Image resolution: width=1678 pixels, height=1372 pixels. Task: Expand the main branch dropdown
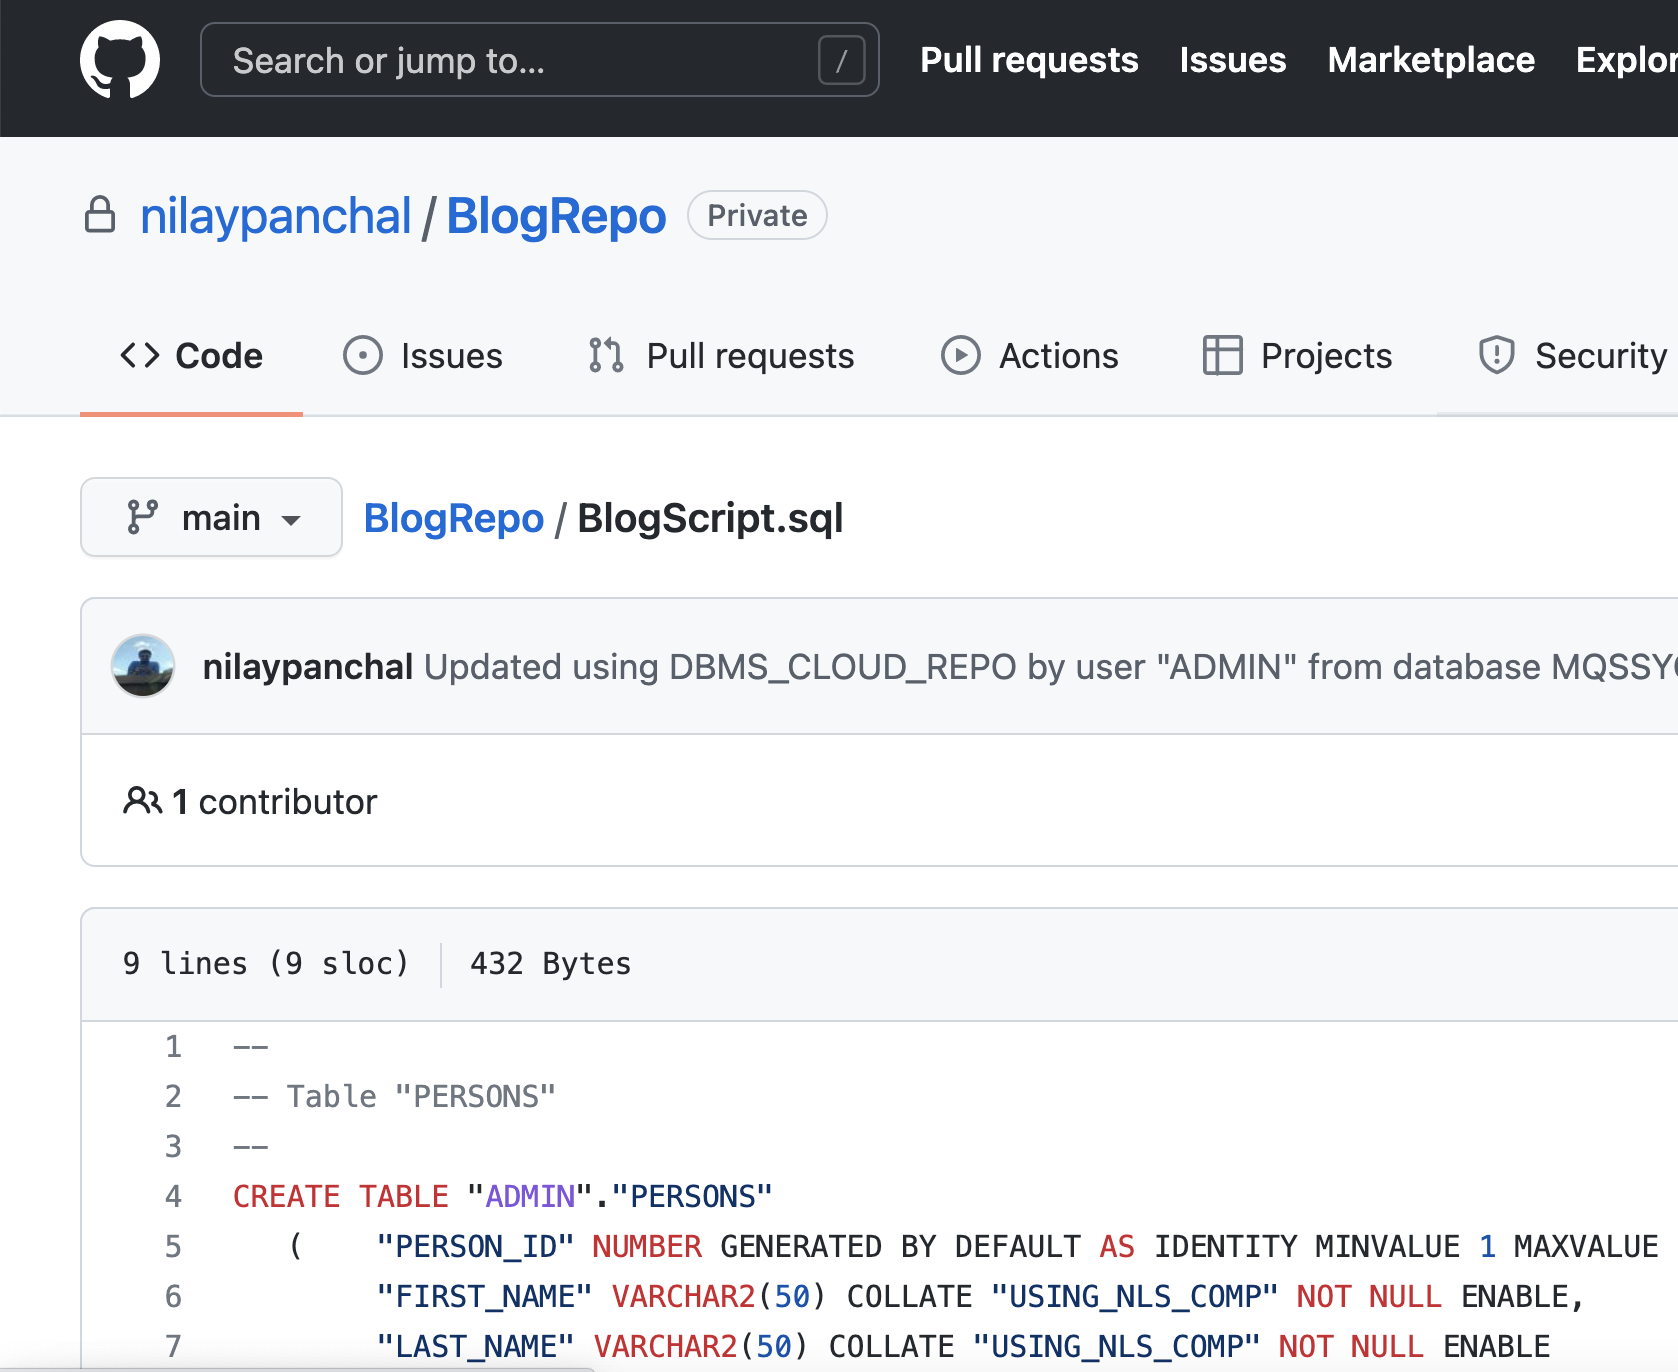pos(211,518)
